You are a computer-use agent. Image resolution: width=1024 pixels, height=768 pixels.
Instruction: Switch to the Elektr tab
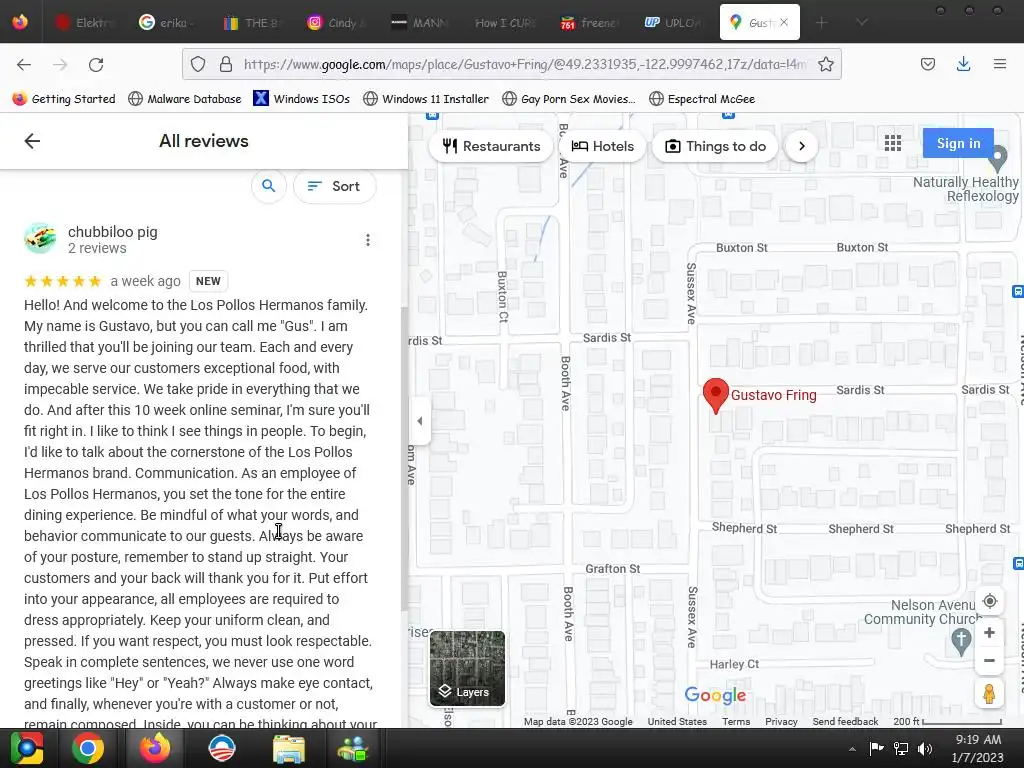84,23
